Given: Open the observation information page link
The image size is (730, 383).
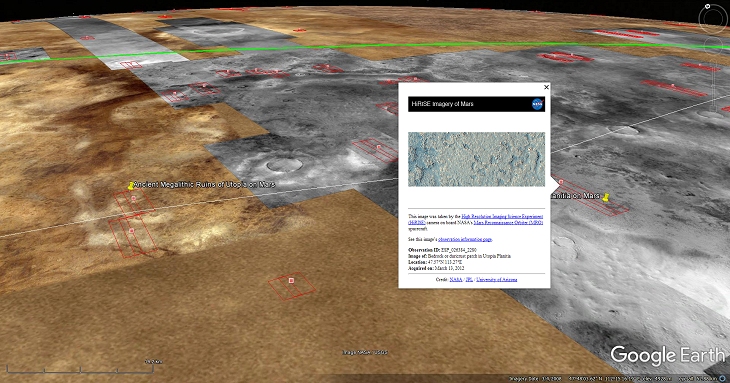Looking at the screenshot, I should click(x=465, y=239).
